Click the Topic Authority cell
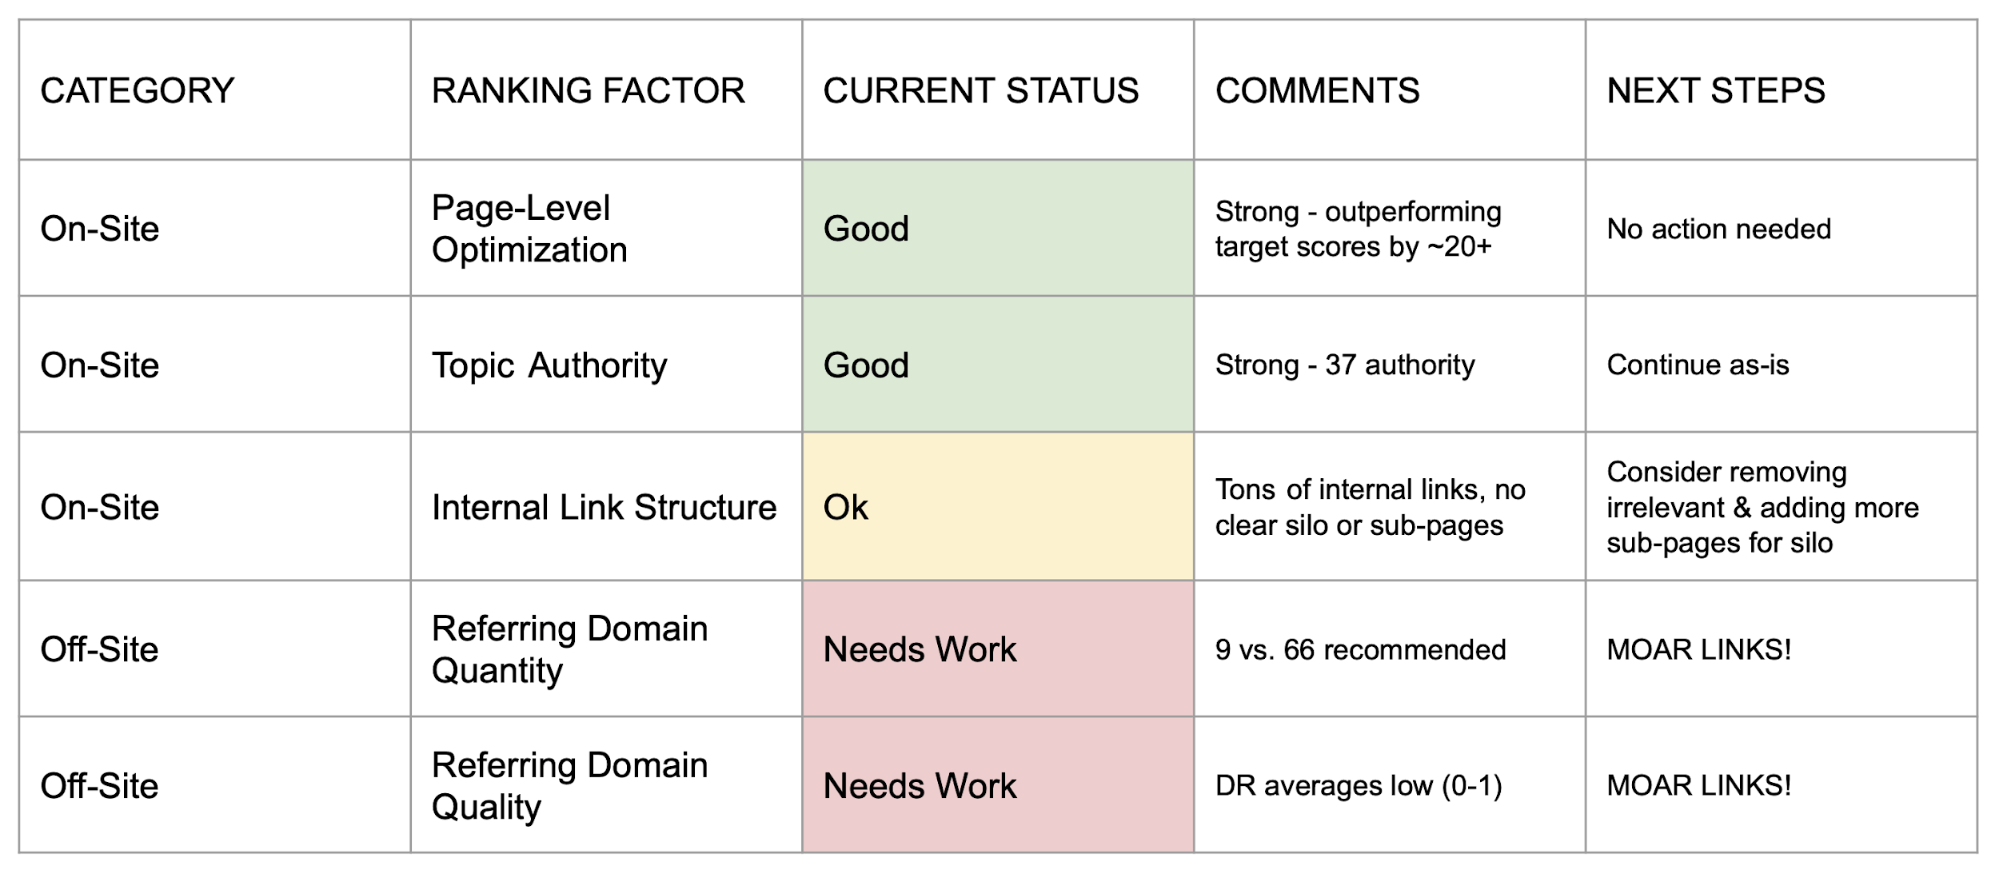Viewport: 1999px width, 873px height. [549, 365]
